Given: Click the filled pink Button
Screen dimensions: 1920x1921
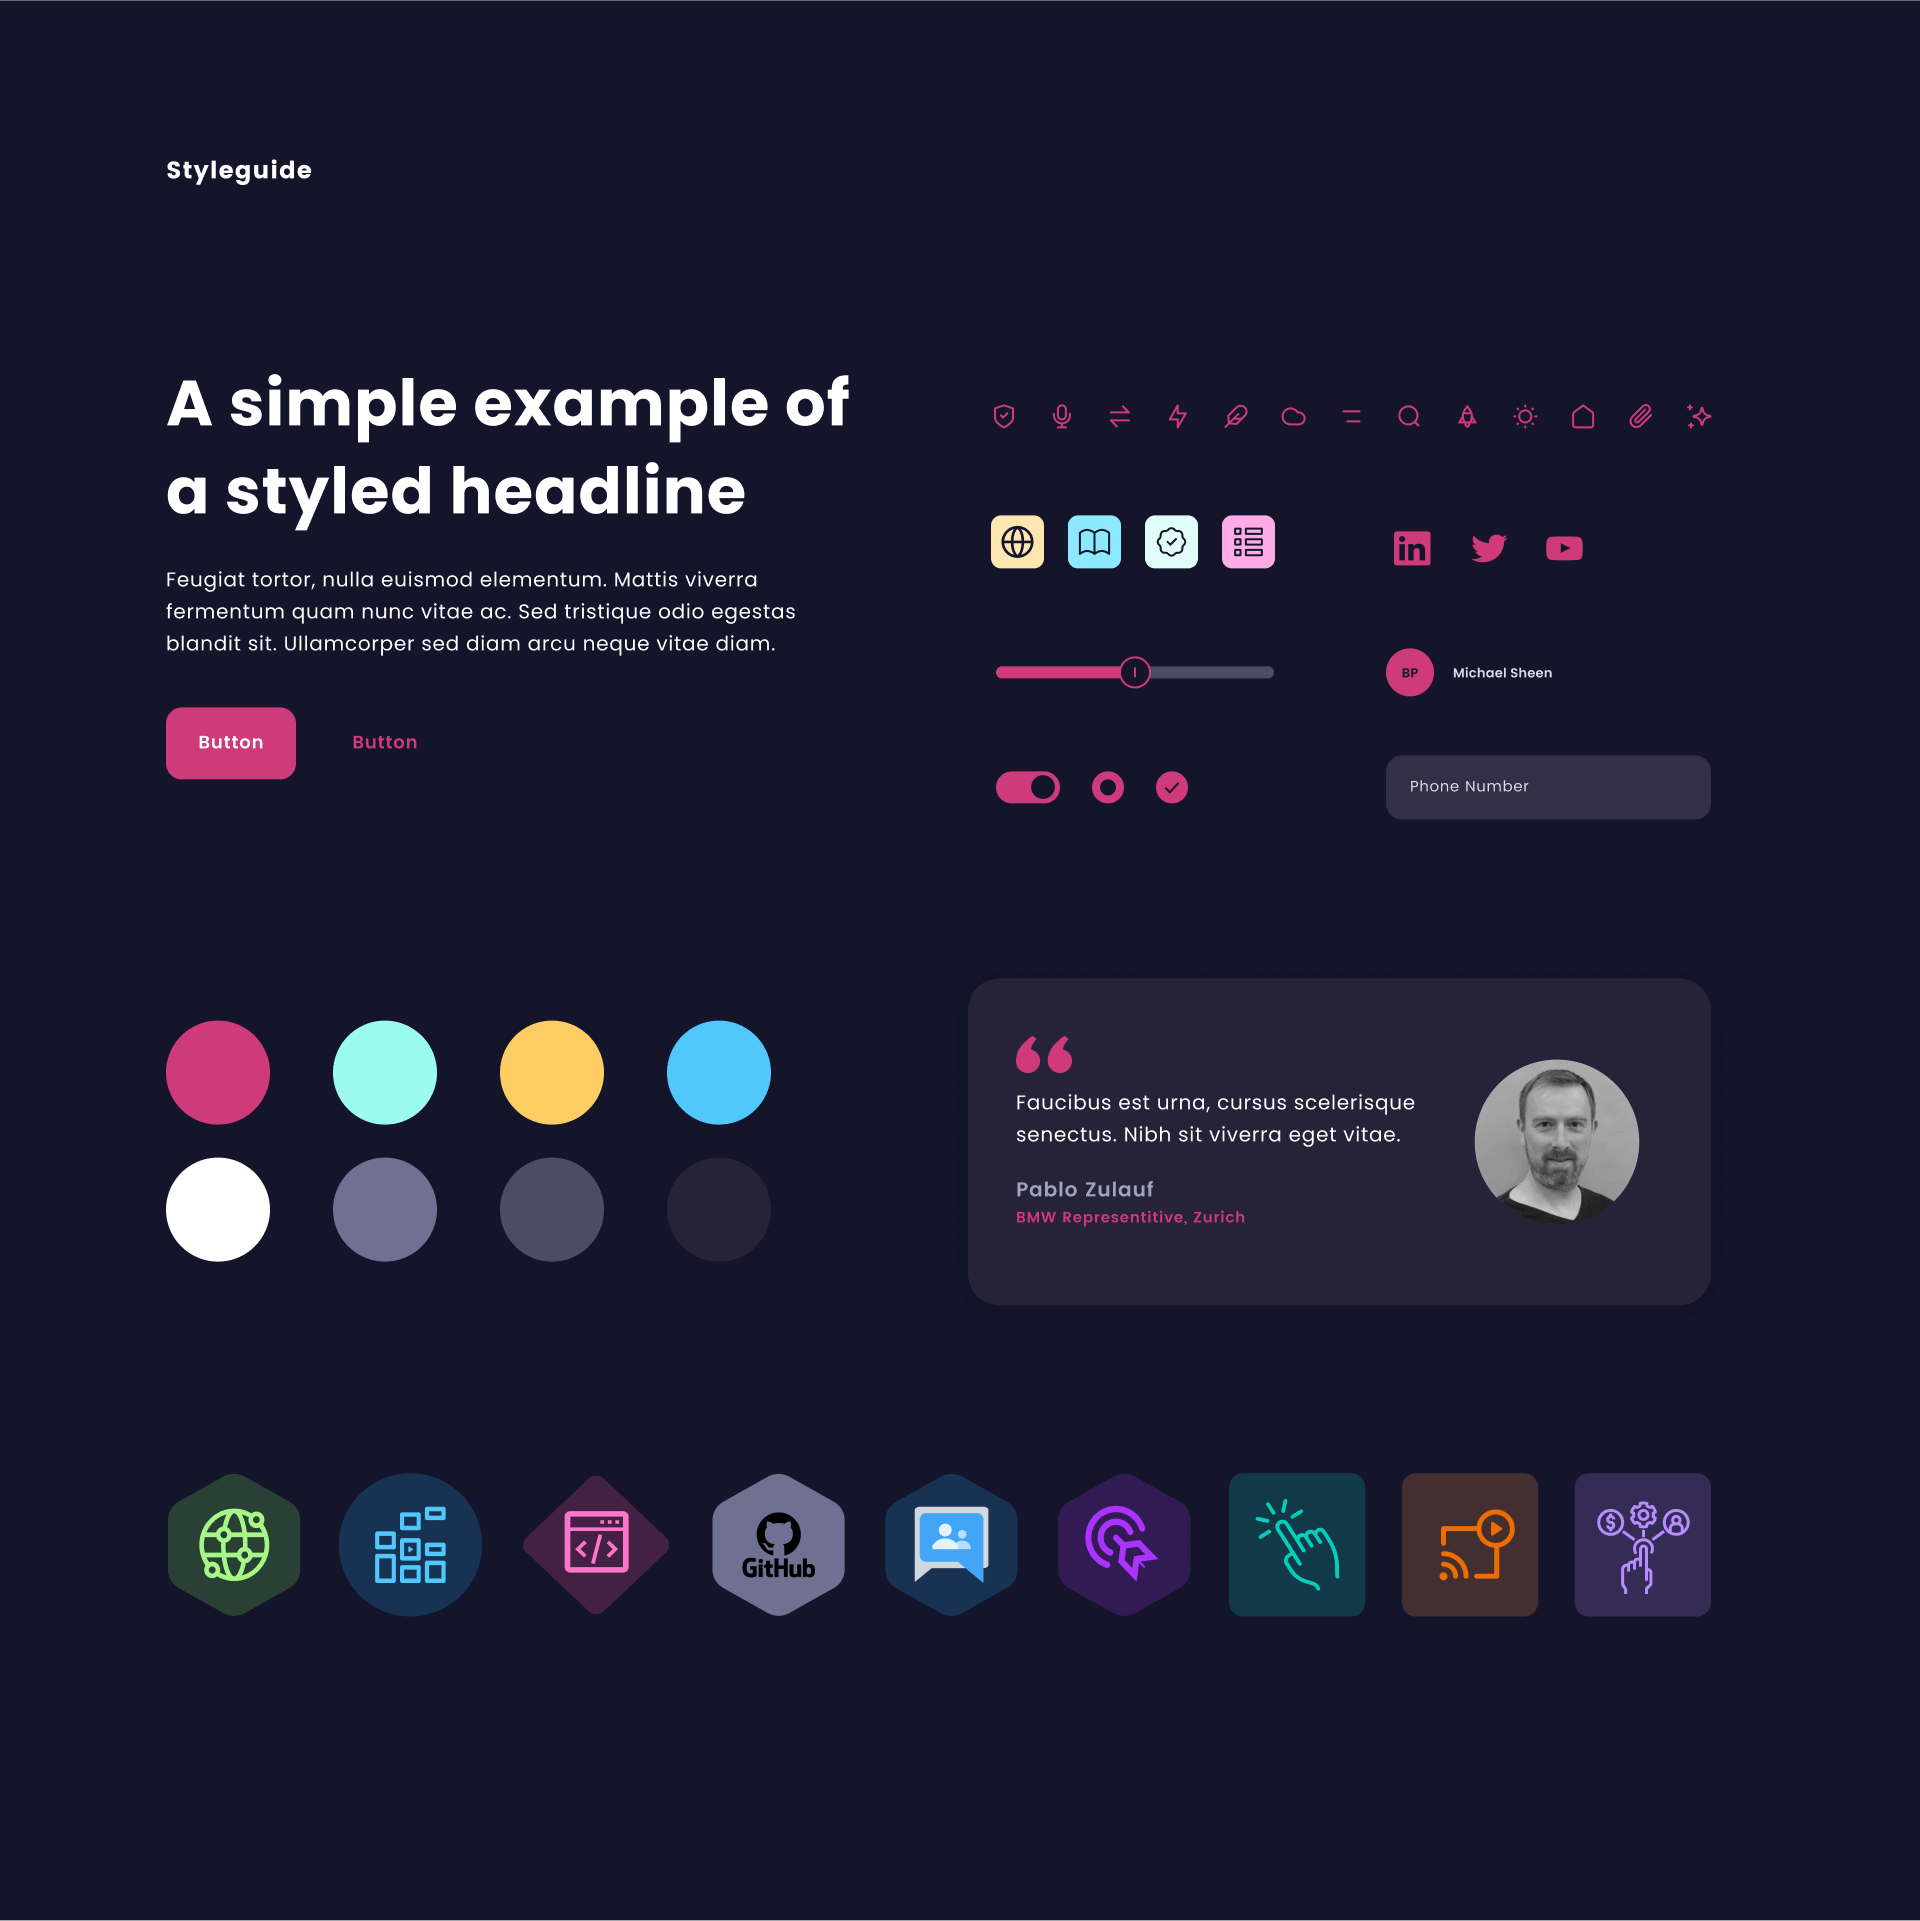Looking at the screenshot, I should pyautogui.click(x=230, y=742).
